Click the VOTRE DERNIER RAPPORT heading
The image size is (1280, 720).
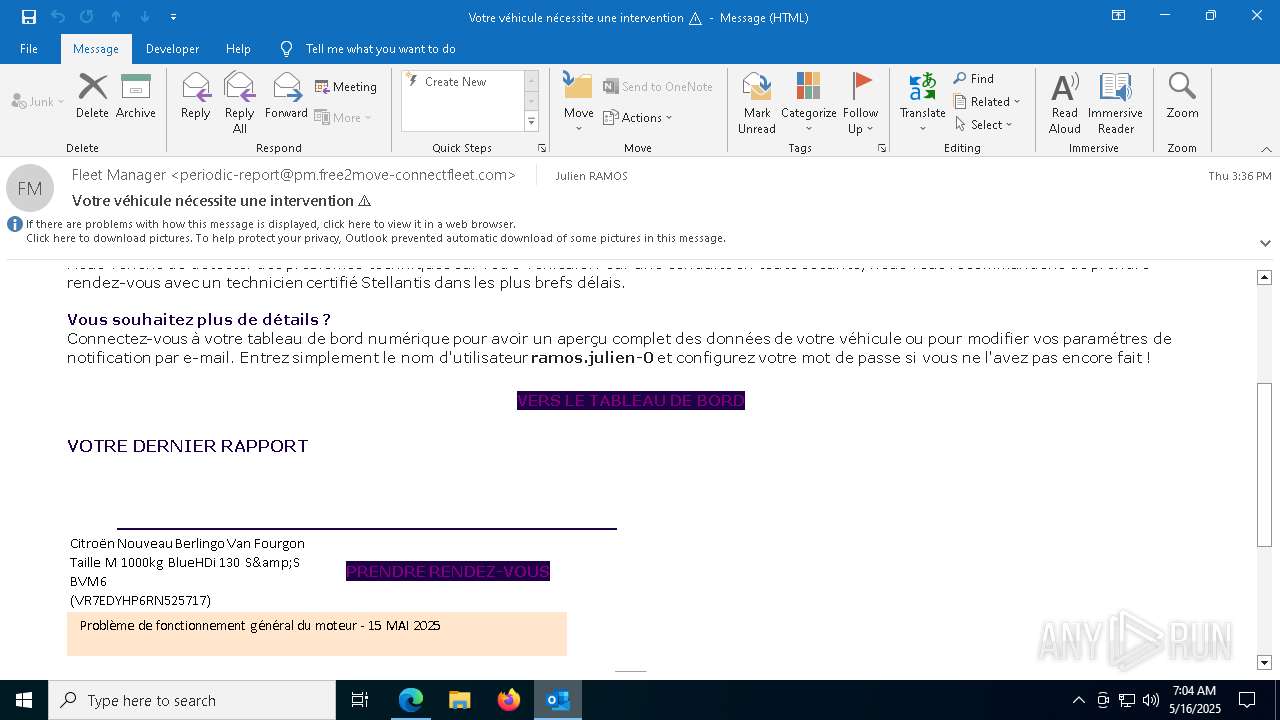tap(188, 446)
